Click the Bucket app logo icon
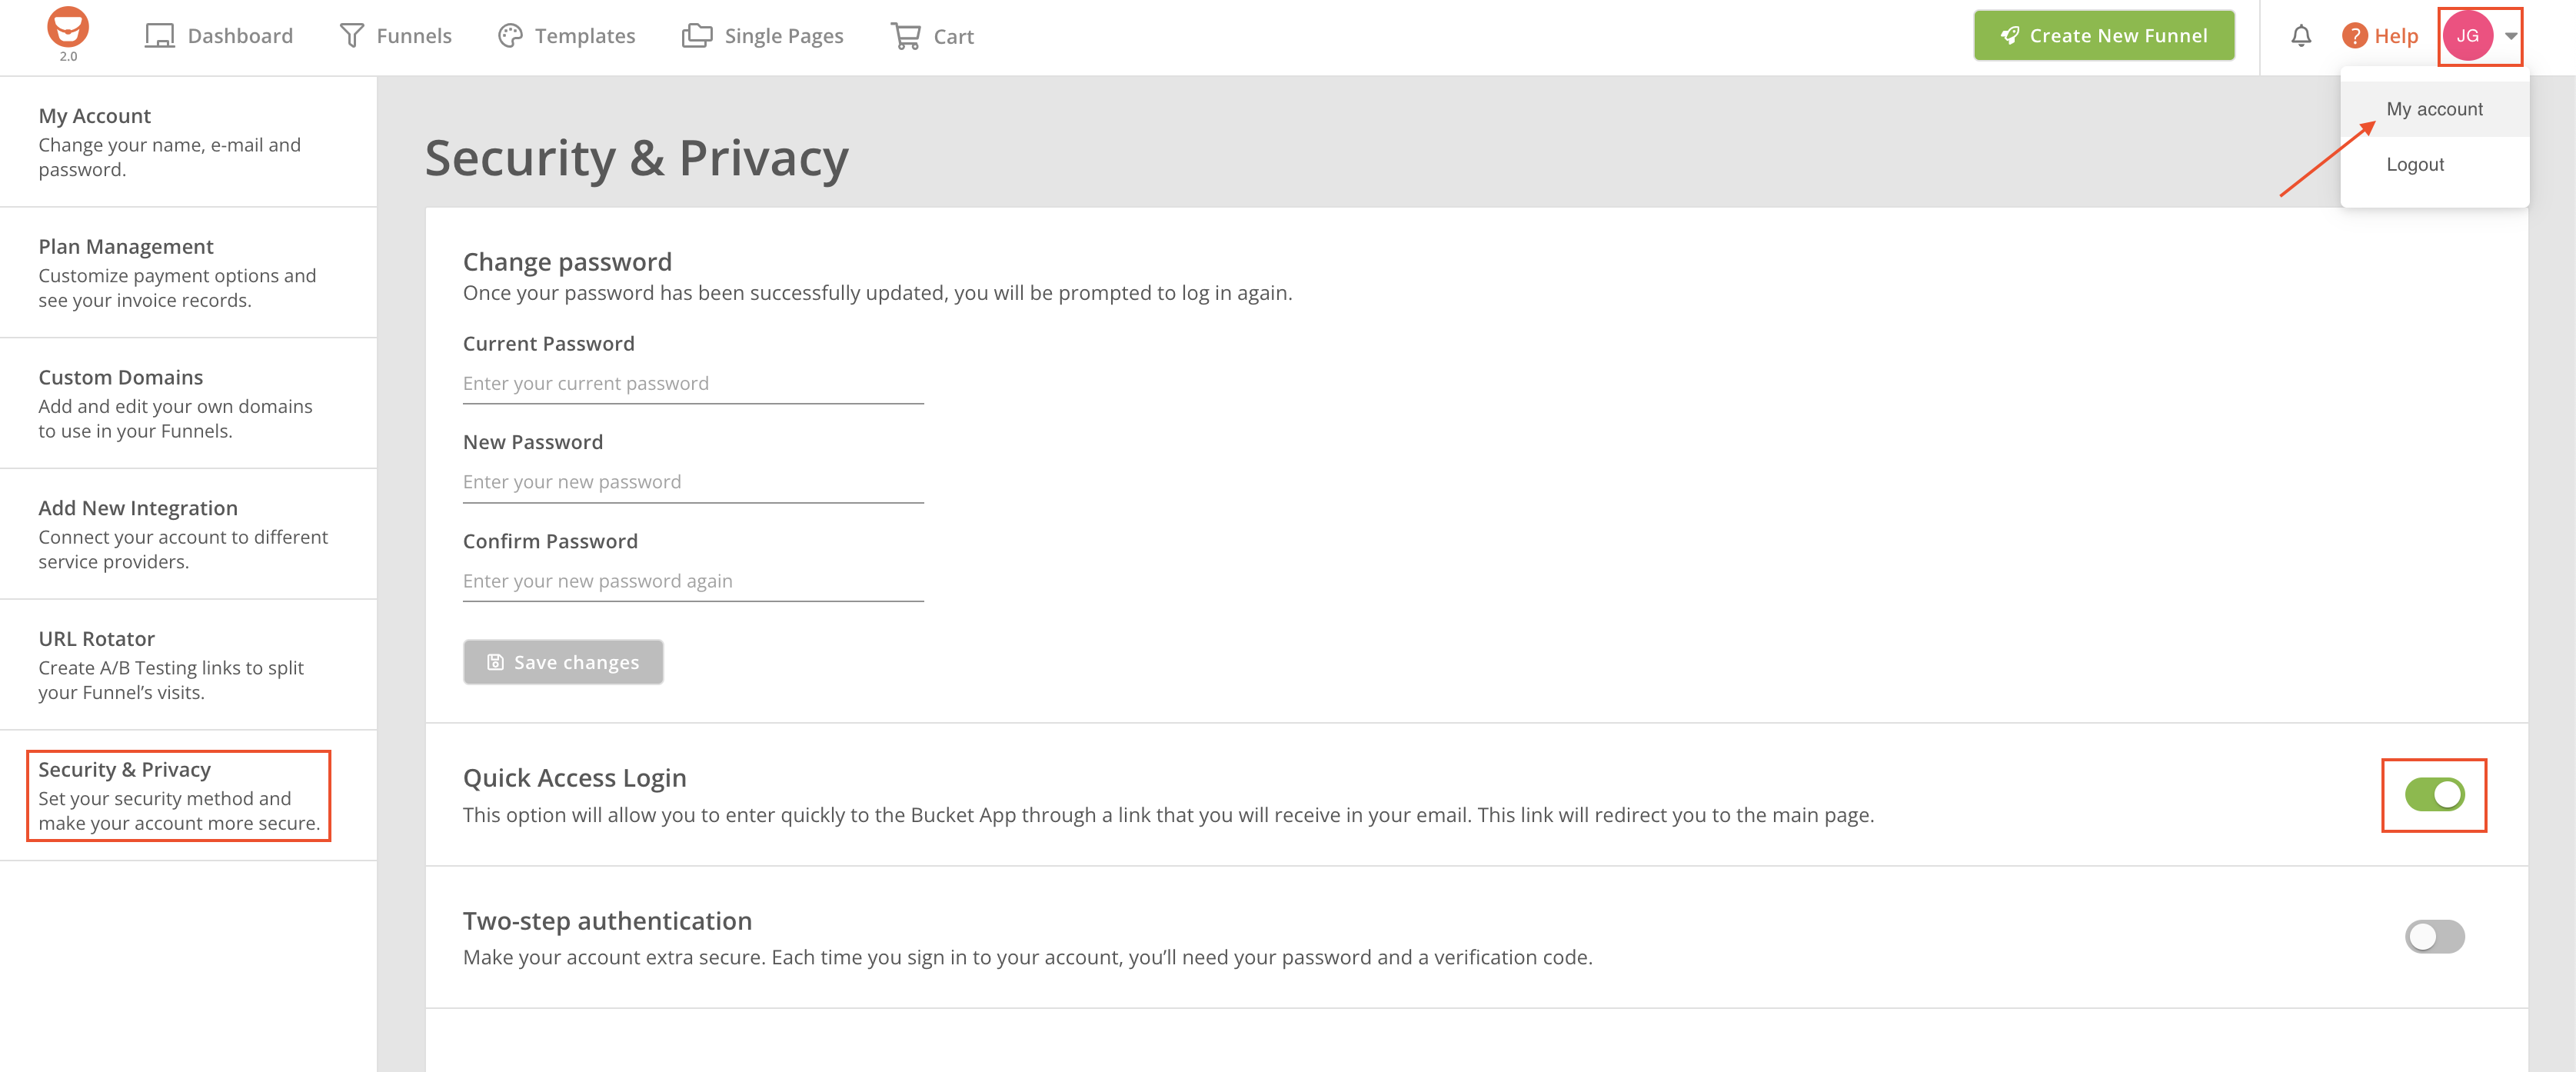 pyautogui.click(x=68, y=28)
